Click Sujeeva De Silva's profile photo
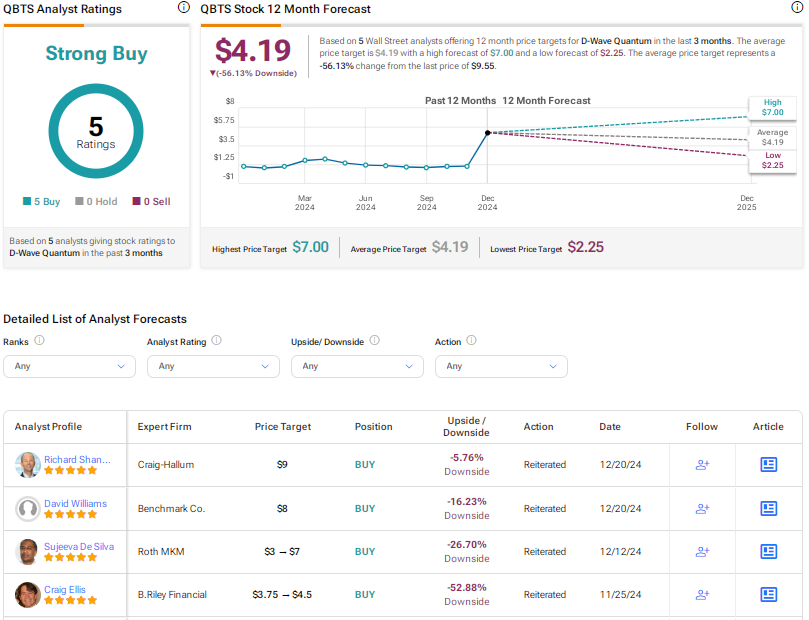 pos(28,551)
